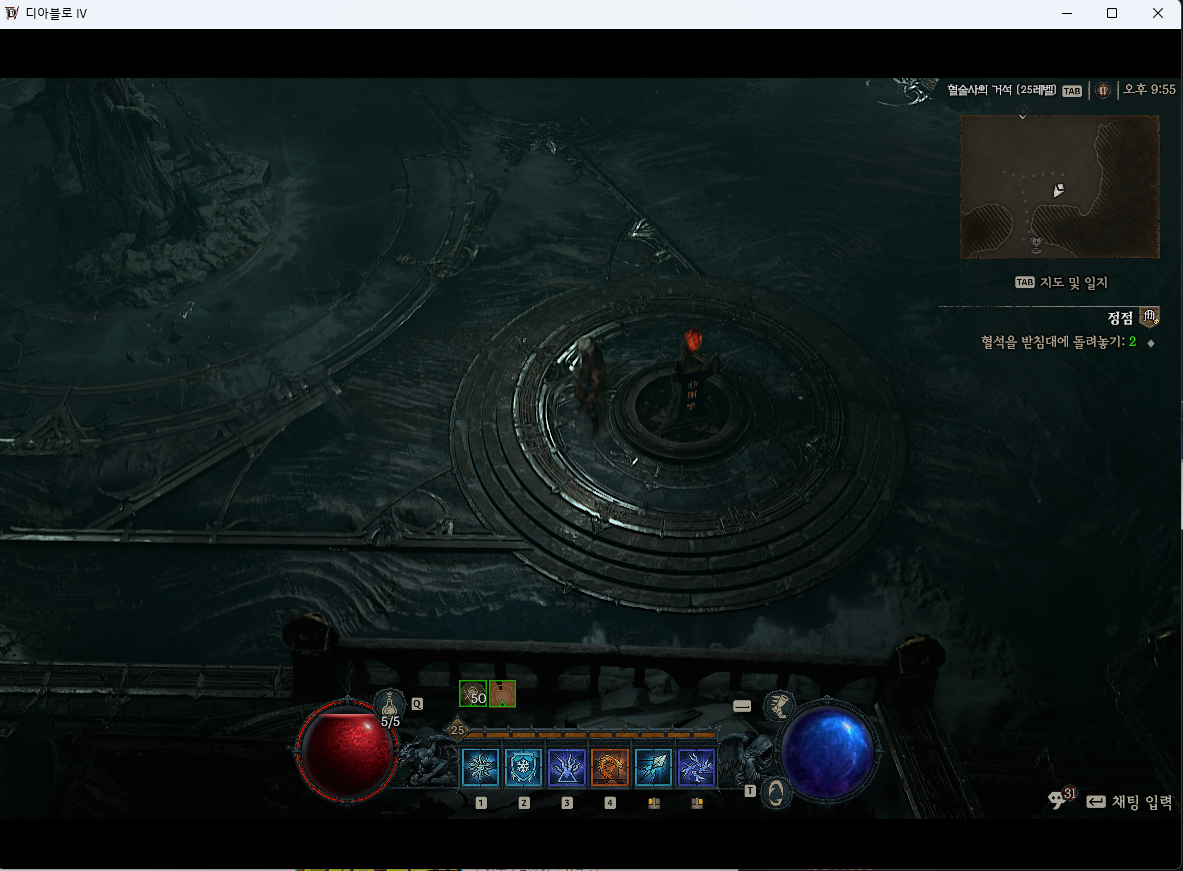This screenshot has height=871, width=1183.
Task: Click the hotkey label 3 under skills
Action: pos(567,803)
